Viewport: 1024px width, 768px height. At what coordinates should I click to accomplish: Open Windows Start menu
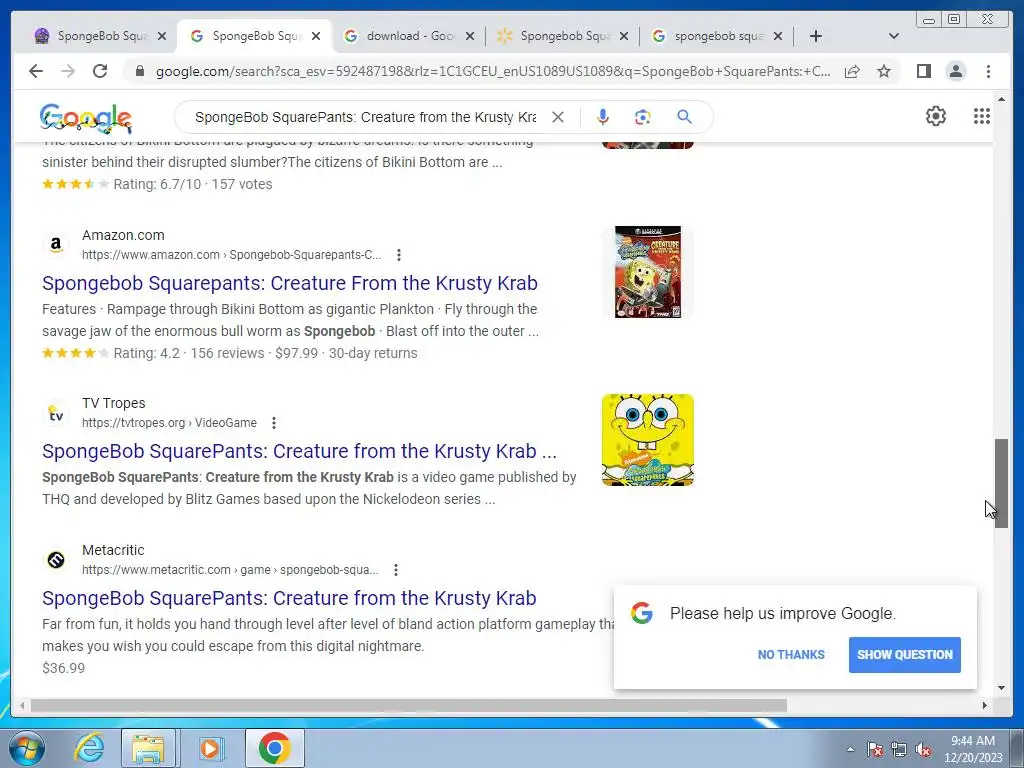click(26, 748)
